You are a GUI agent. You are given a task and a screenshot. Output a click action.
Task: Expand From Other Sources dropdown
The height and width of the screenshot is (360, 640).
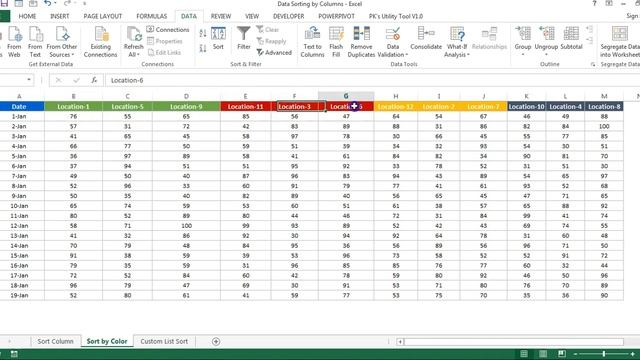click(73, 55)
